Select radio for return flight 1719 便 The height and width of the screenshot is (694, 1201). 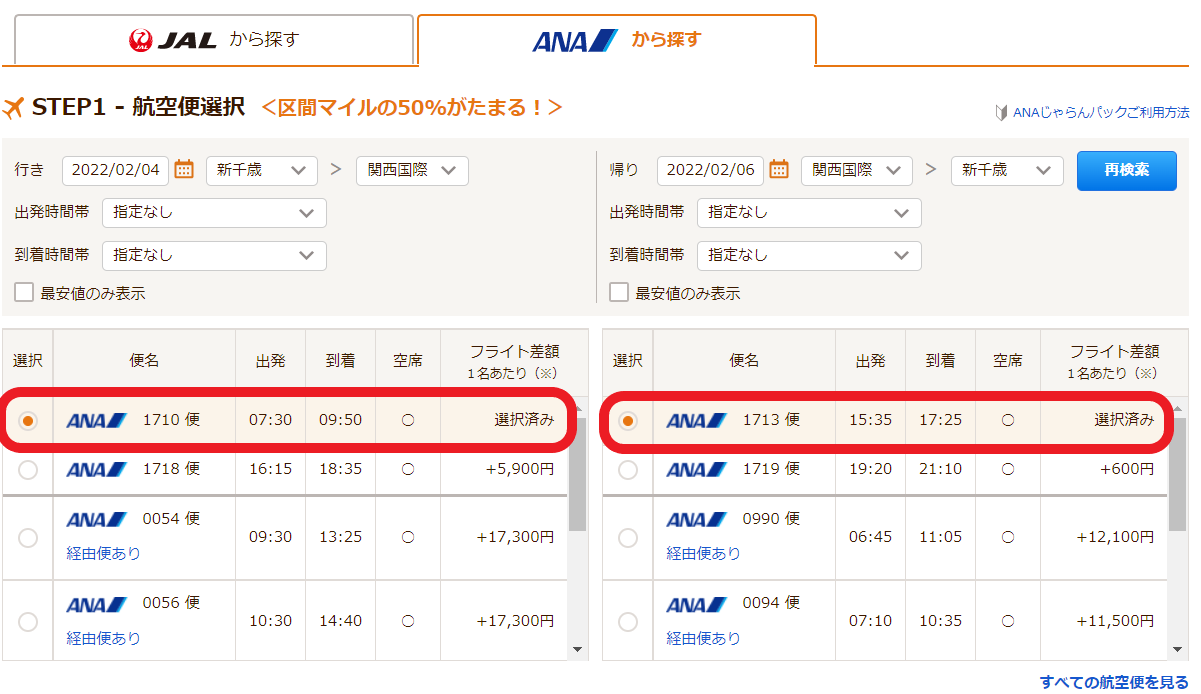628,469
